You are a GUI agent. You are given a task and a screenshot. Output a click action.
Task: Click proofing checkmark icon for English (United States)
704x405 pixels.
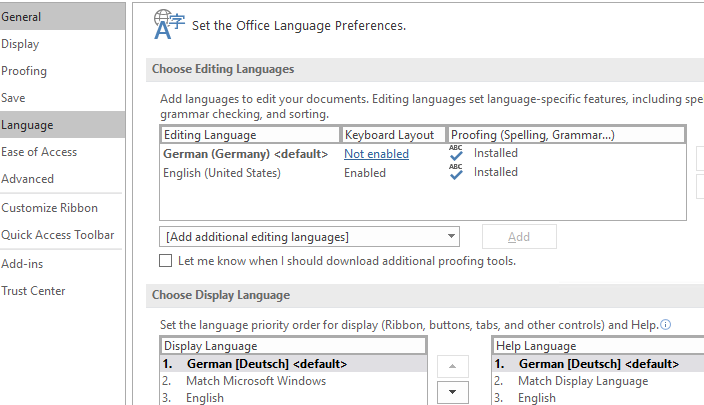(456, 172)
